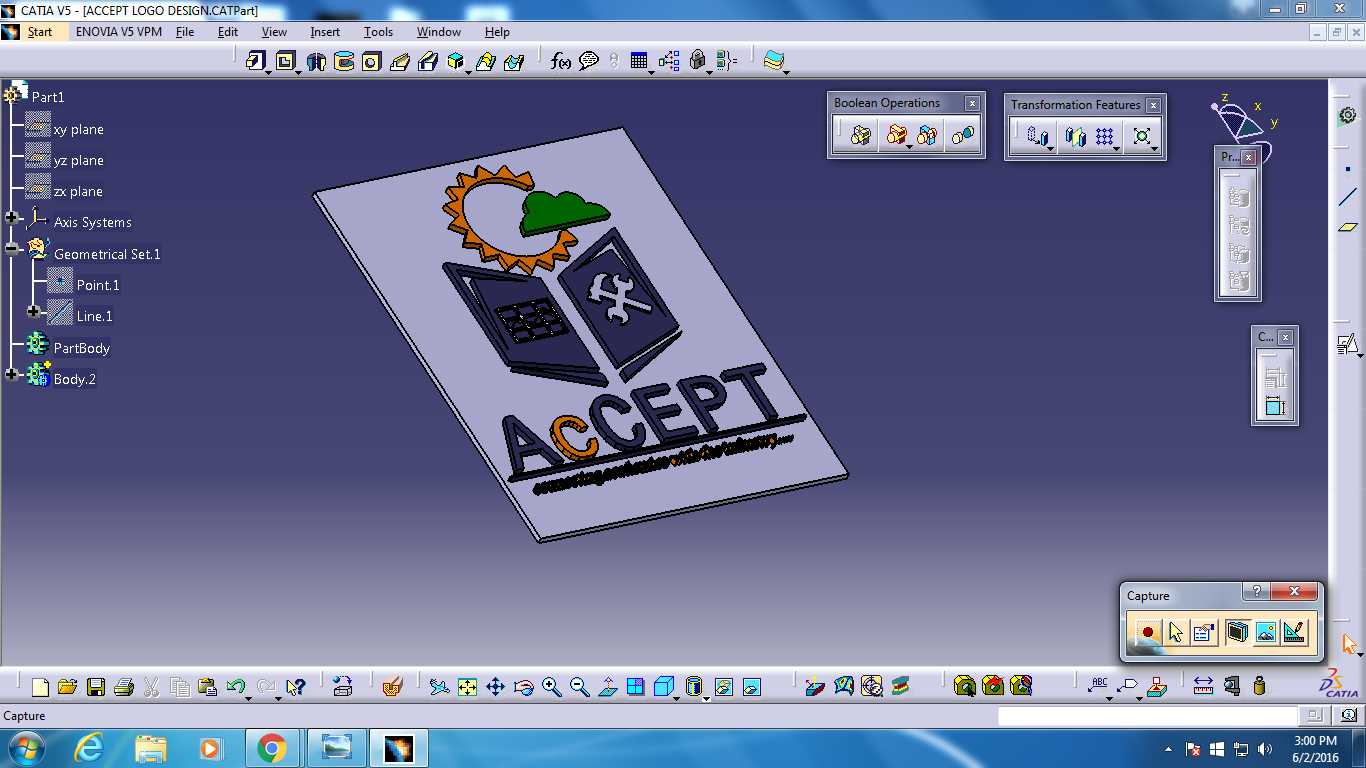Open the Tools menu
The image size is (1366, 768).
[378, 32]
